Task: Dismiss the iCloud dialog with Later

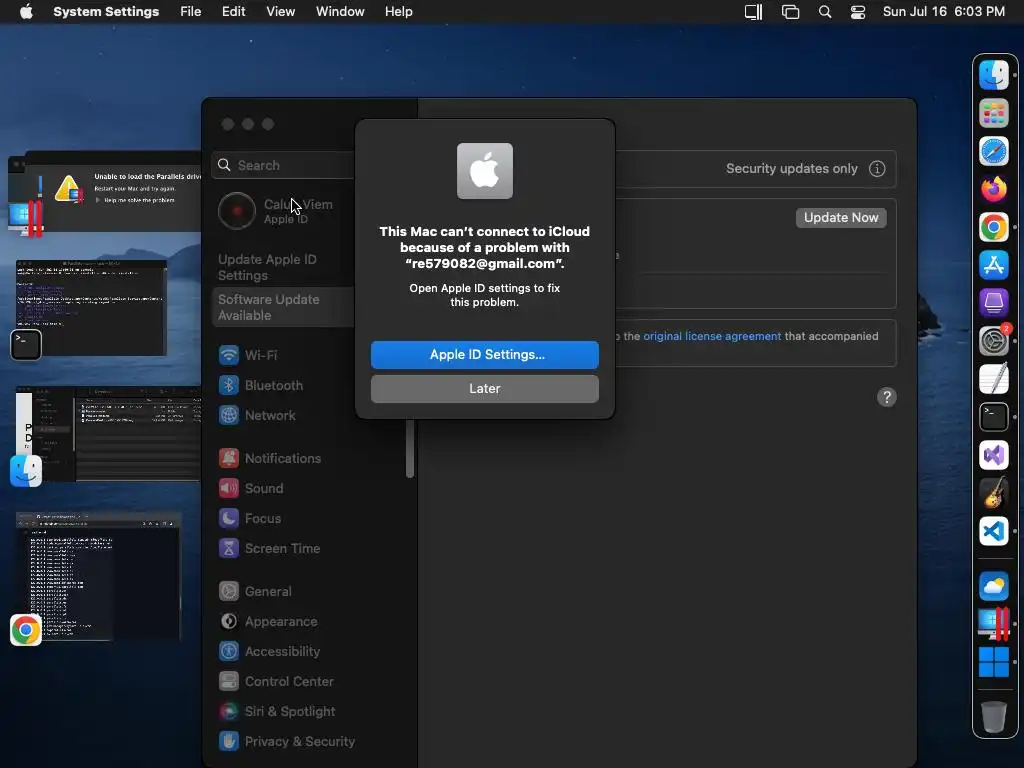Action: (x=485, y=389)
